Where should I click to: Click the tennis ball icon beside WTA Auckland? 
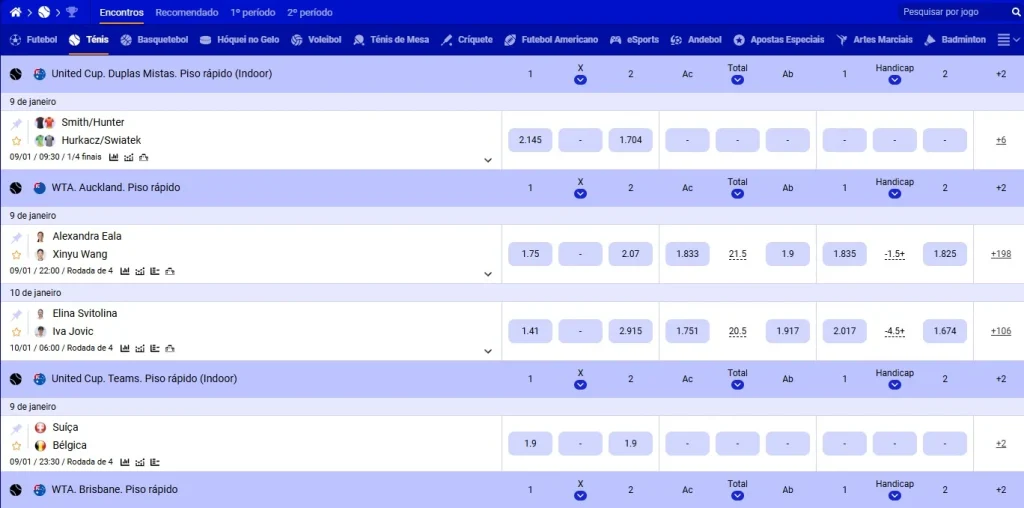click(x=16, y=188)
